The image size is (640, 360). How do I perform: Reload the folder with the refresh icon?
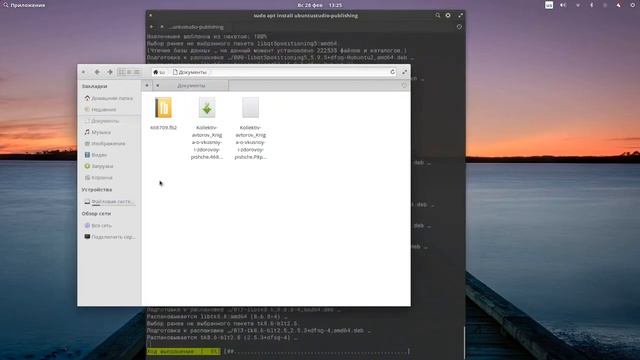(x=393, y=72)
